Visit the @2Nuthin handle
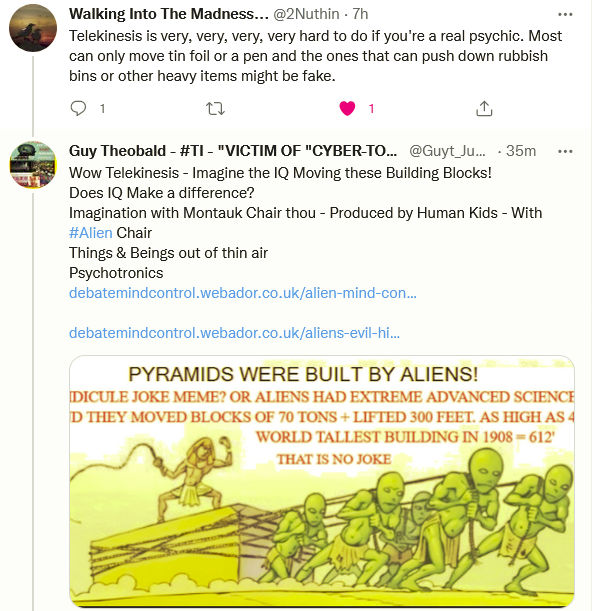 306,14
